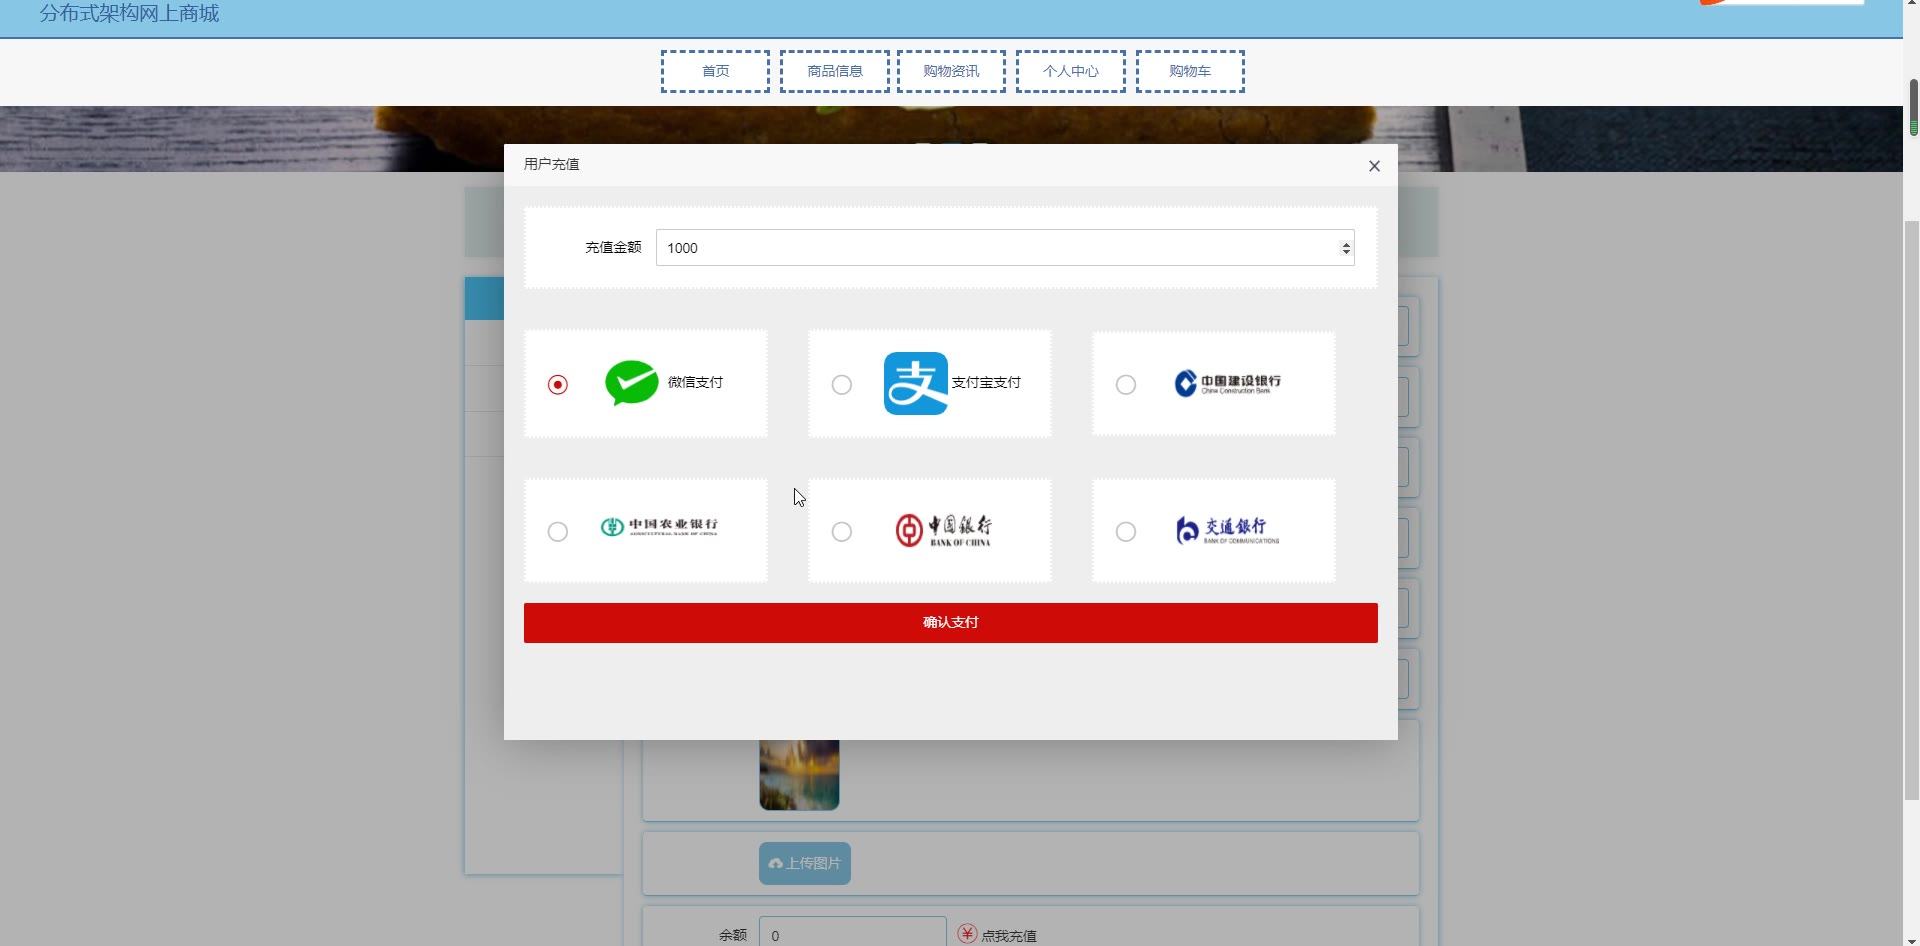
Task: Select the Bank of China radio button
Action: coord(842,532)
